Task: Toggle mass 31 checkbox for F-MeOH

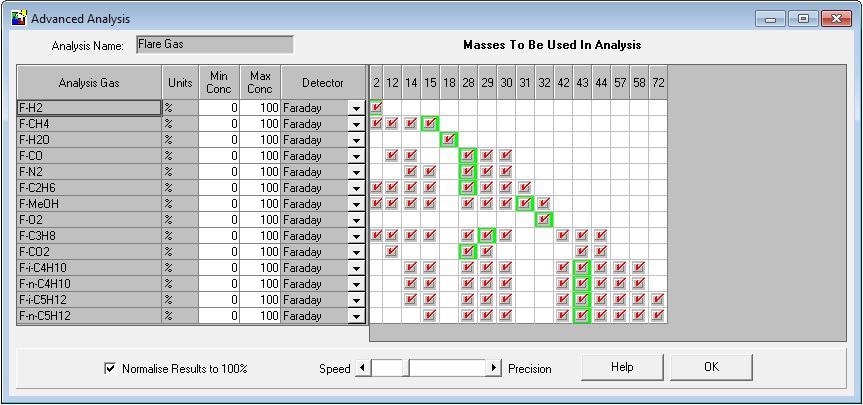Action: tap(525, 203)
